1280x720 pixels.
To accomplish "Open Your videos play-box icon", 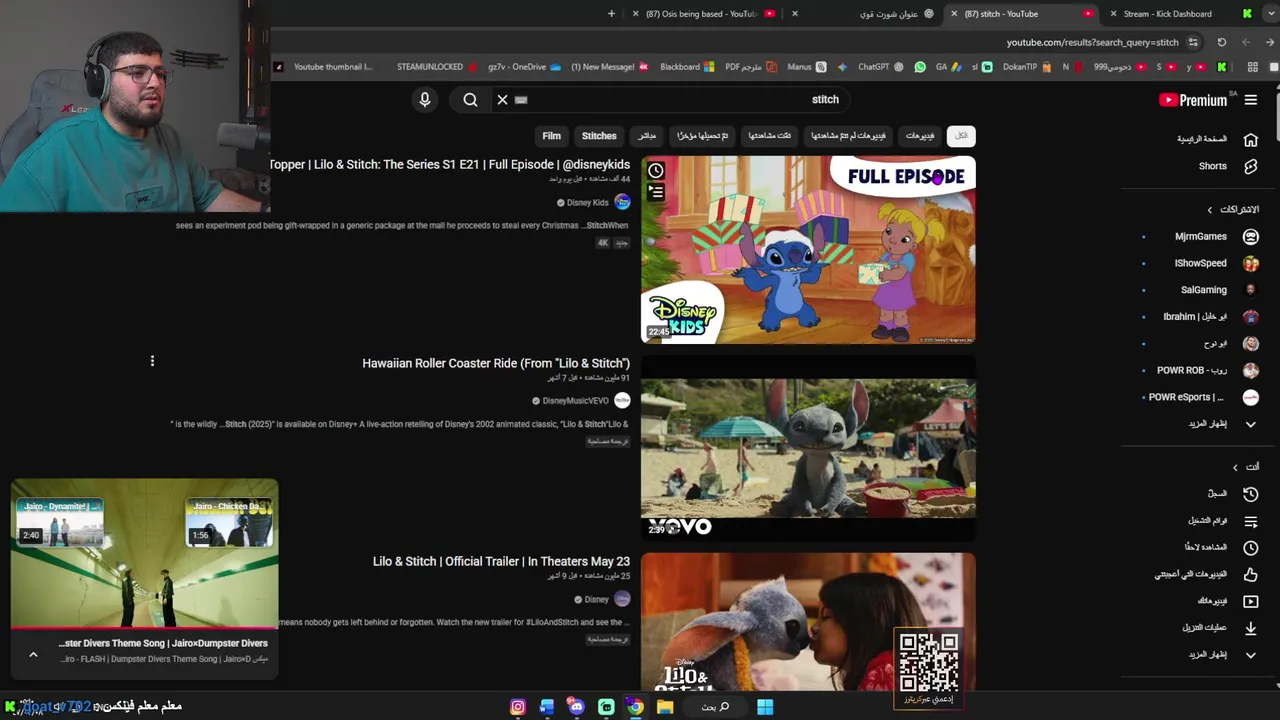I will pos(1251,601).
